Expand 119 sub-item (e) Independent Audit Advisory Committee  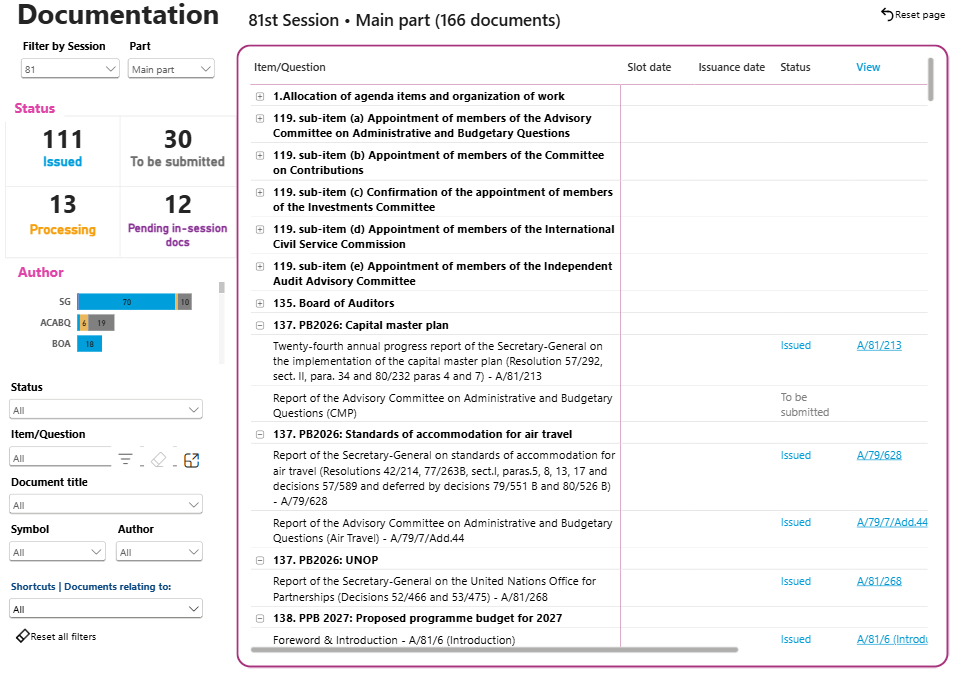tap(260, 267)
